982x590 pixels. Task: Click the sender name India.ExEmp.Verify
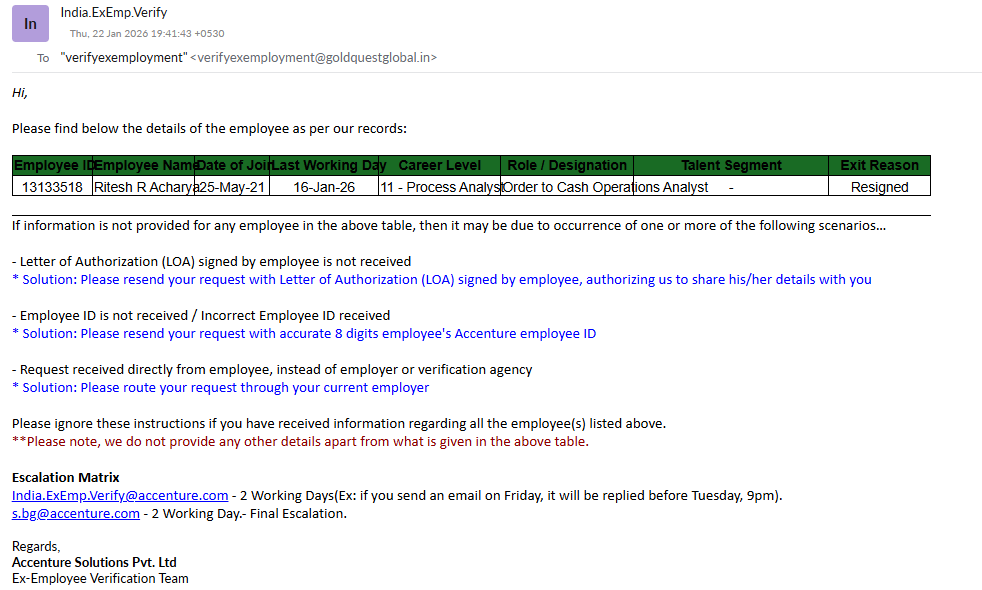coord(114,13)
